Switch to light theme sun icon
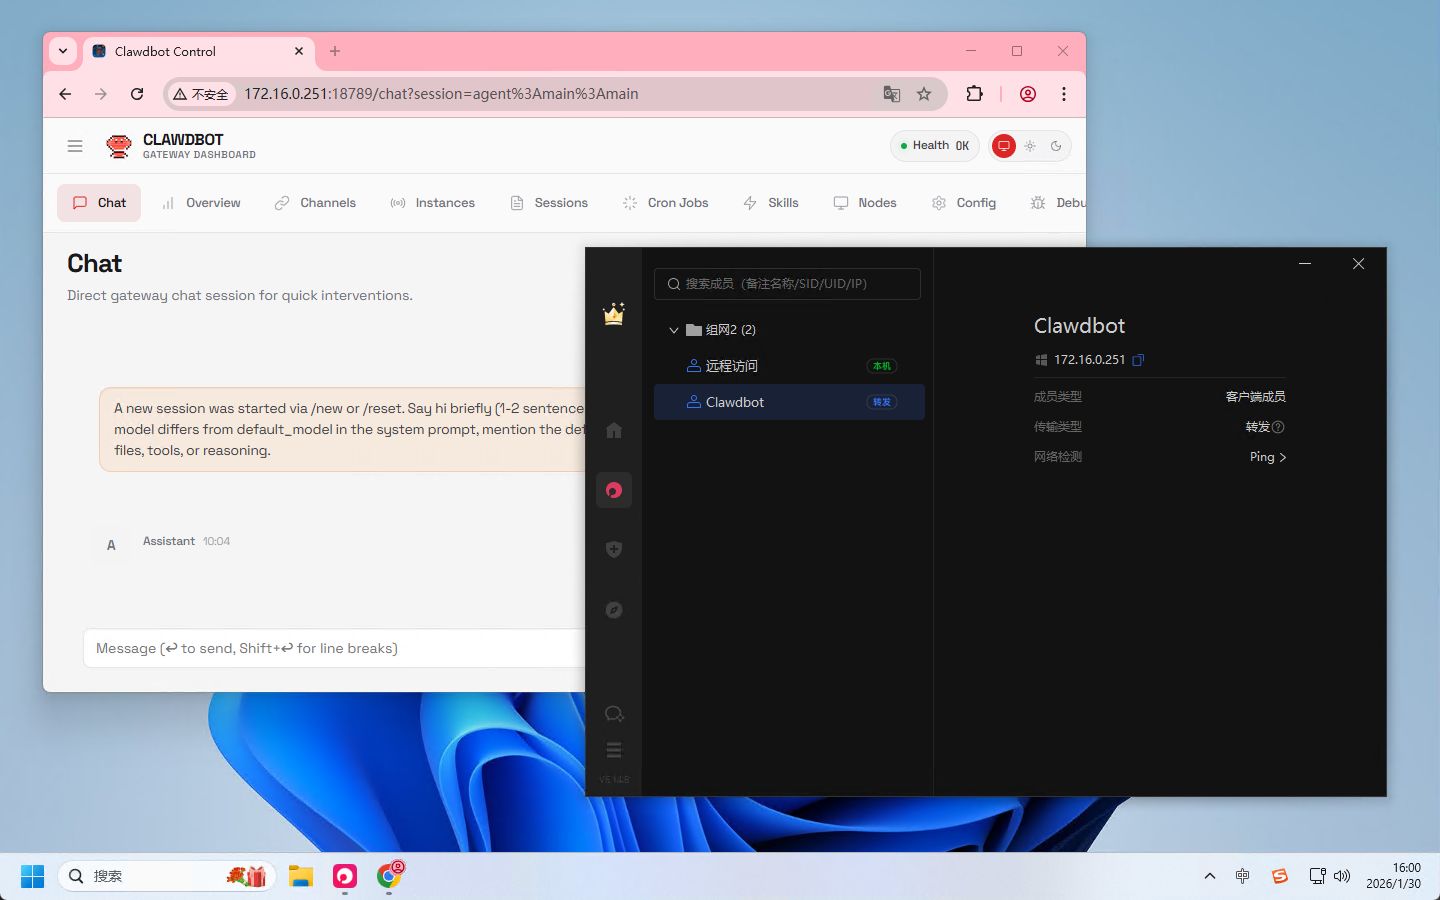The height and width of the screenshot is (900, 1440). click(x=1030, y=146)
